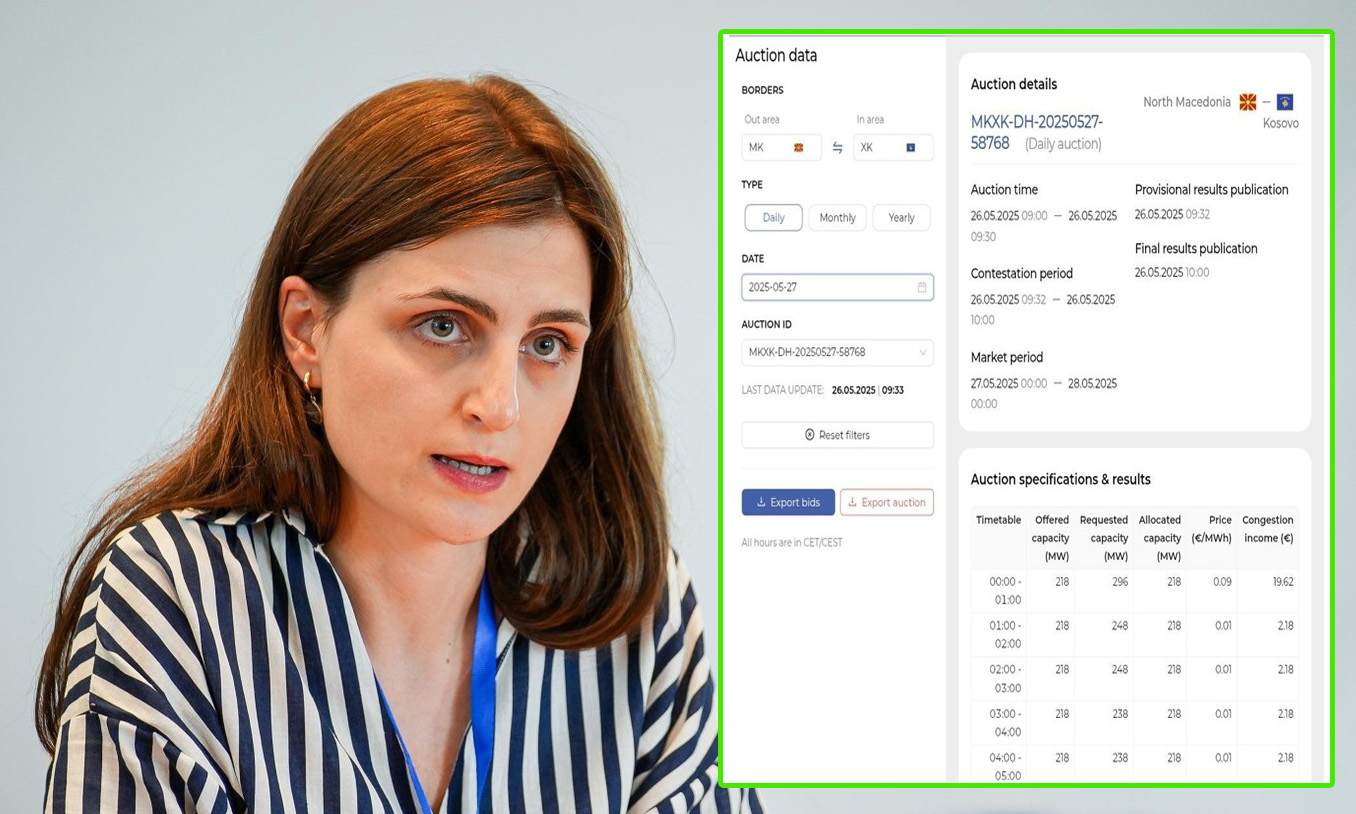Open the Out area MK dropdown

click(x=781, y=147)
